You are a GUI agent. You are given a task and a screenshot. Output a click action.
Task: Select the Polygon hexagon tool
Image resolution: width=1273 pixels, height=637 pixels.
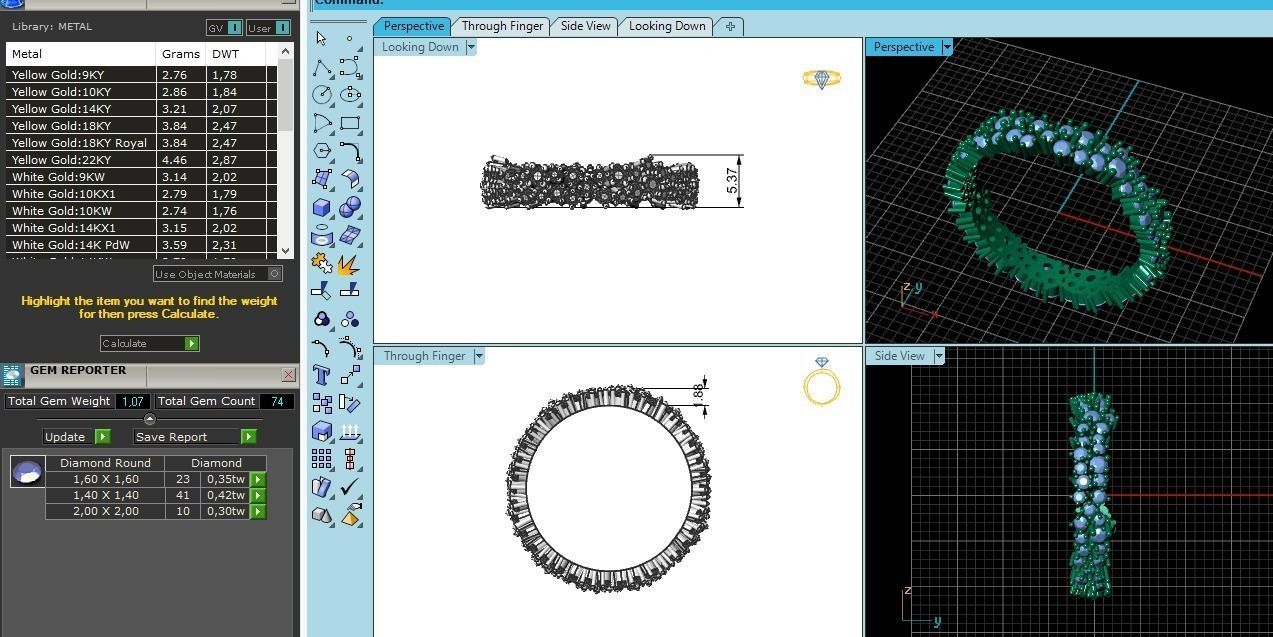point(322,151)
